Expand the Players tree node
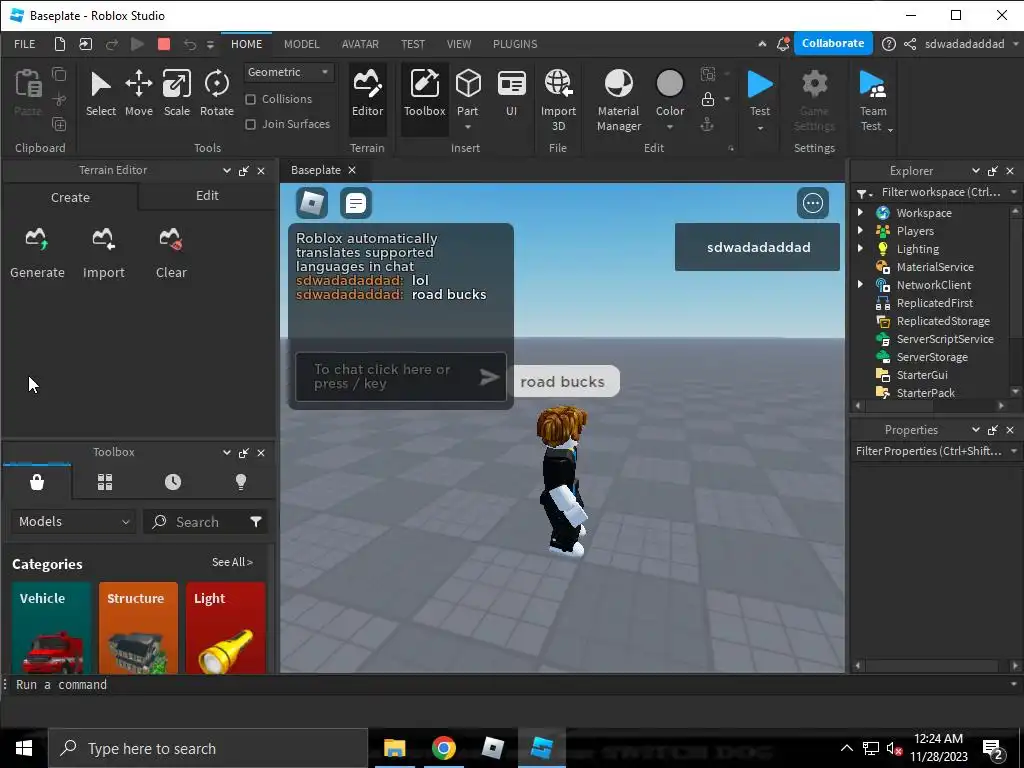Viewport: 1024px width, 768px height. click(860, 231)
